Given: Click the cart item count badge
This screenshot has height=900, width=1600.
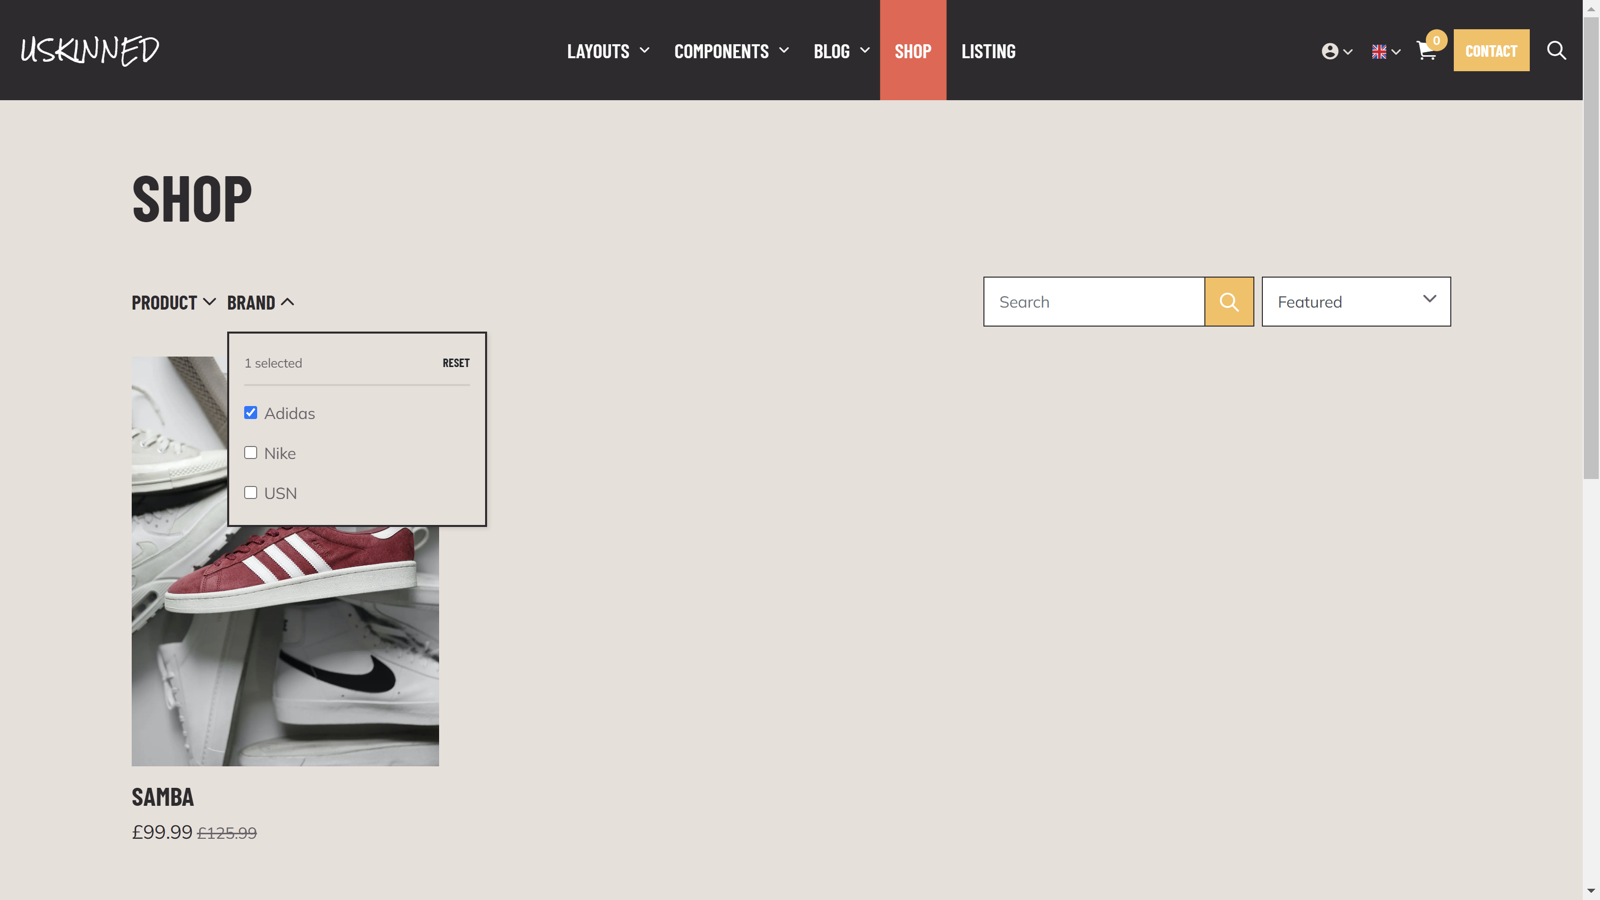Looking at the screenshot, I should pos(1437,40).
